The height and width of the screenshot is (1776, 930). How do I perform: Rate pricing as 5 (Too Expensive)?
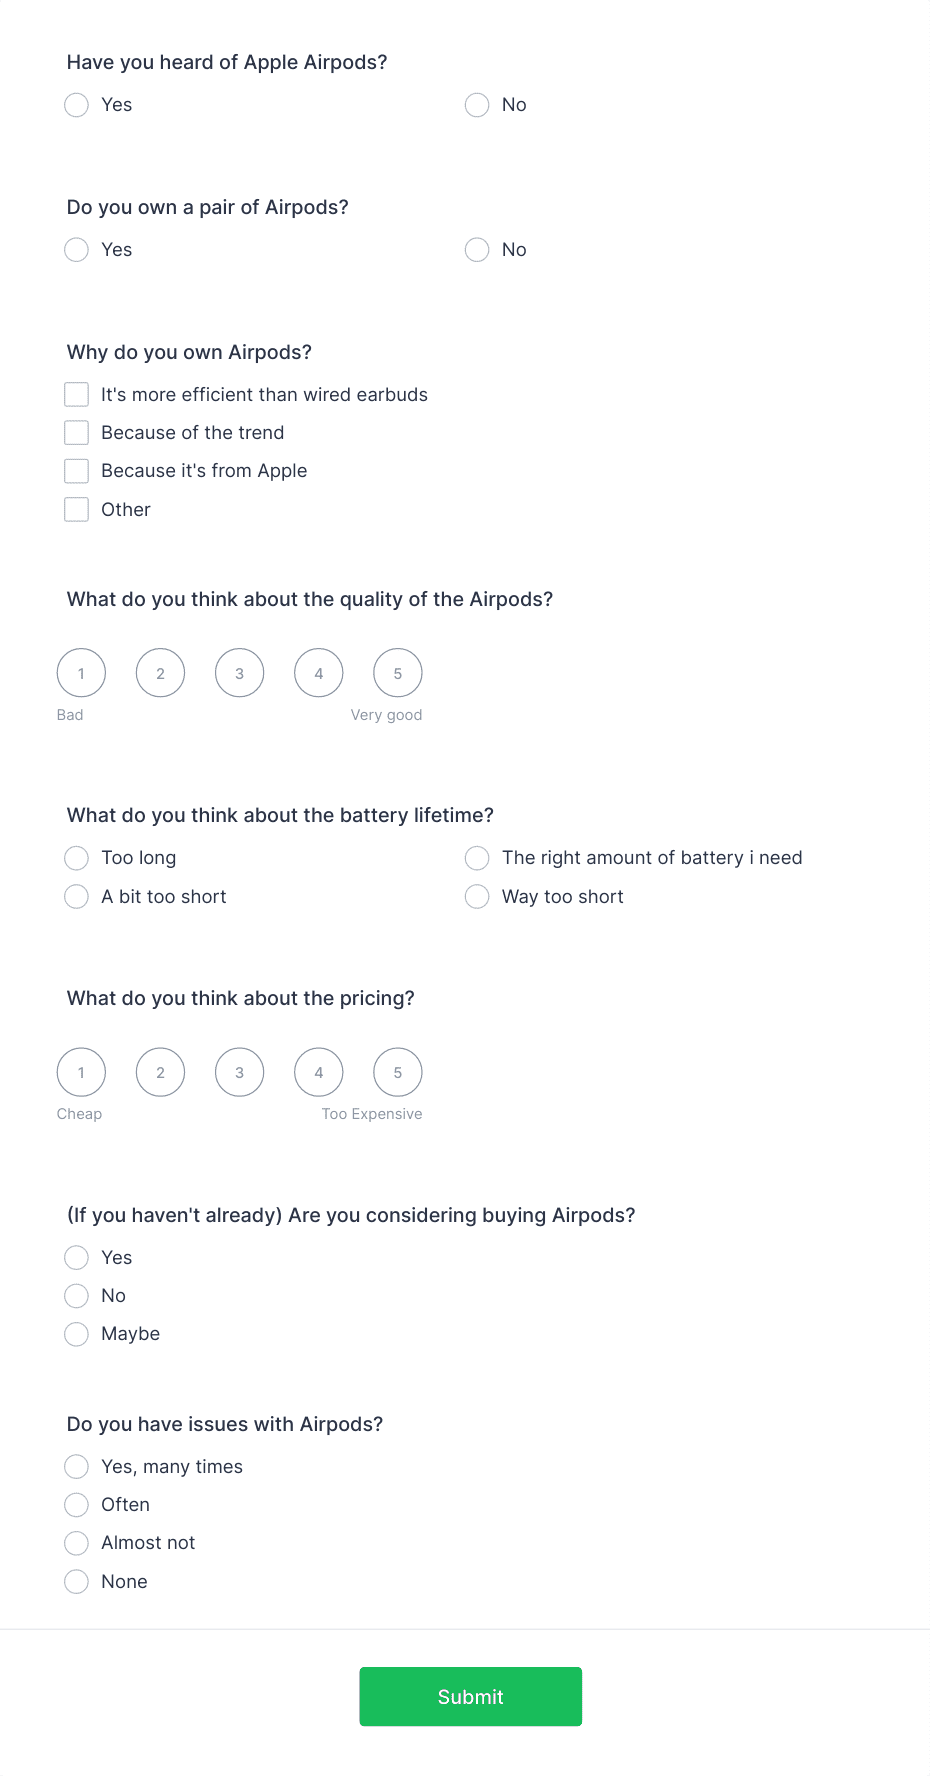coord(397,1071)
